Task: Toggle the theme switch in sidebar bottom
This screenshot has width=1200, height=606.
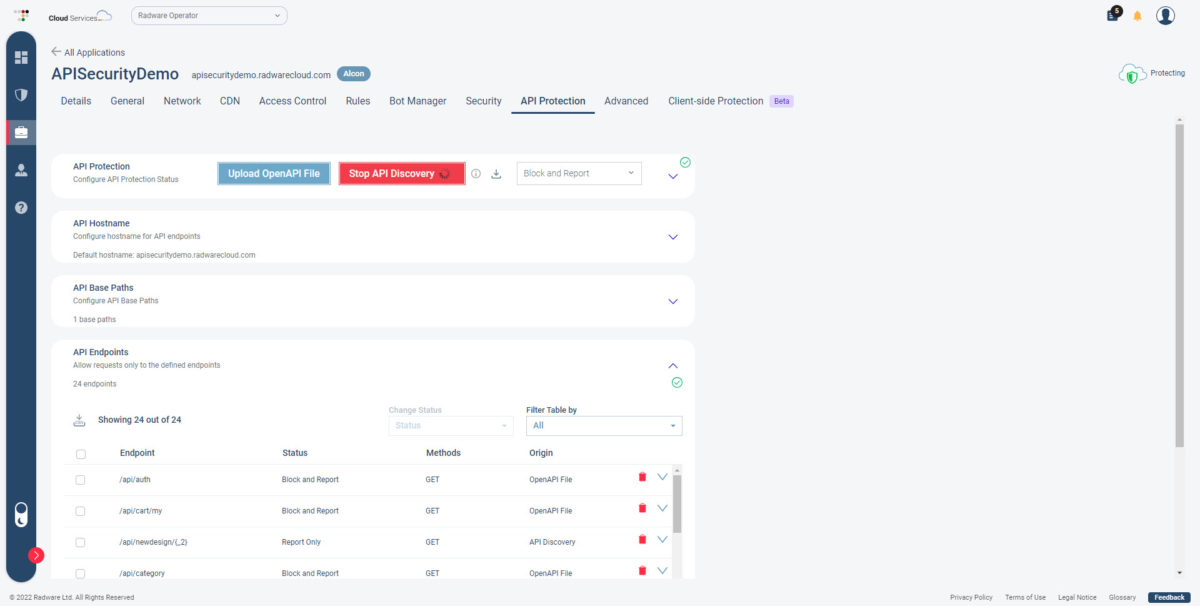Action: point(21,514)
